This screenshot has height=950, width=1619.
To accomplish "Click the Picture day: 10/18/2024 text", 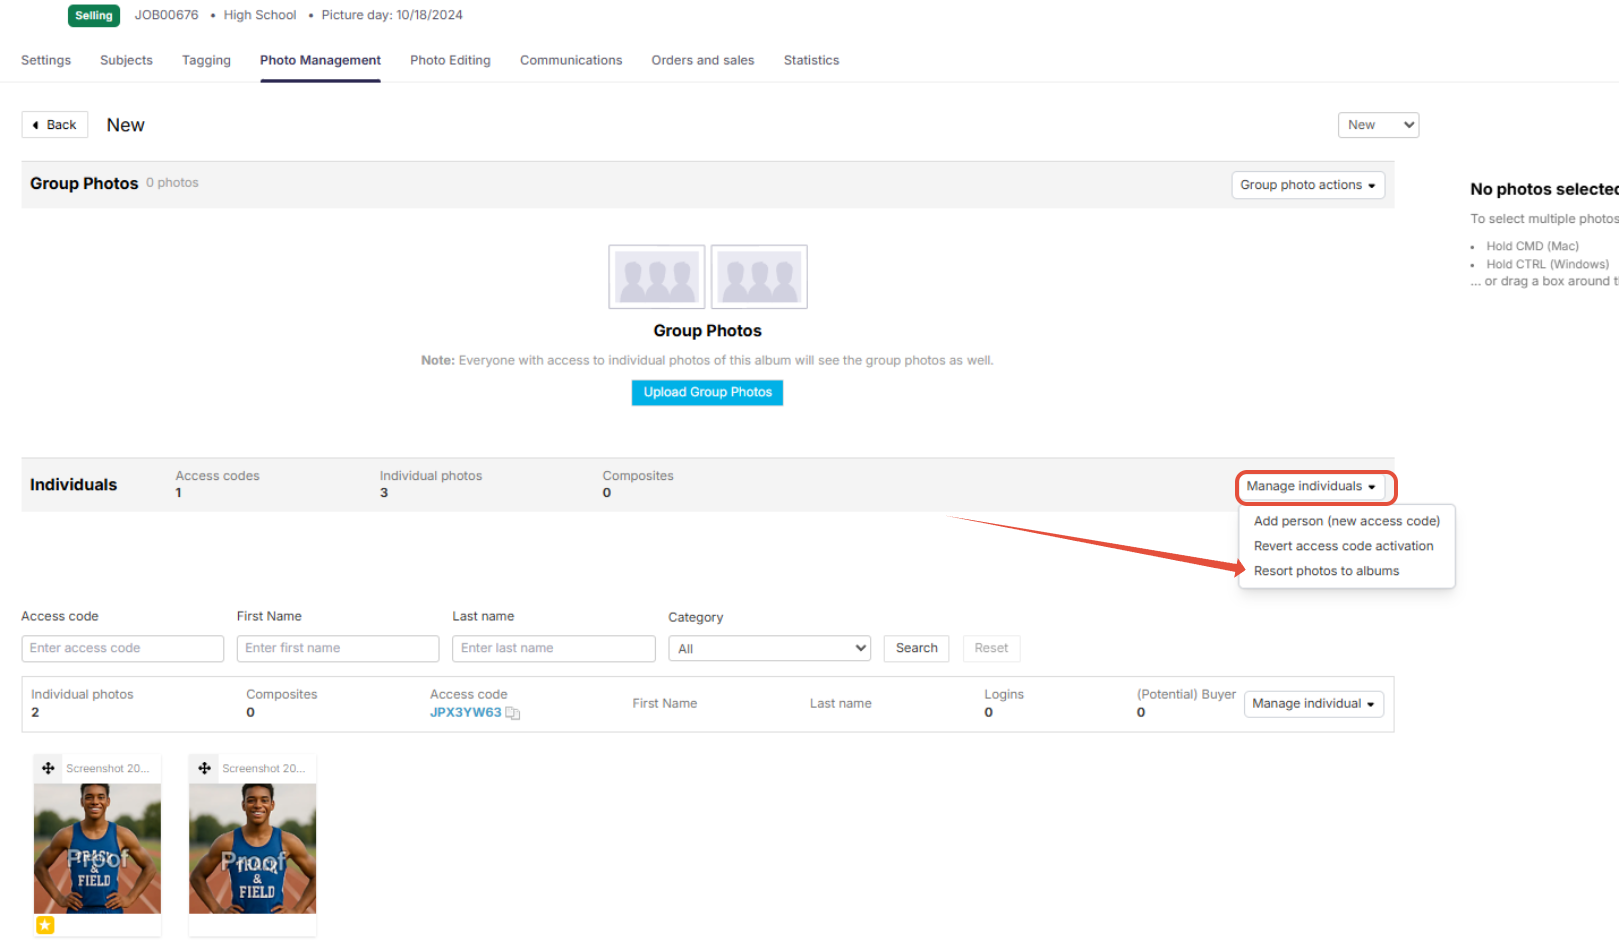I will coord(392,15).
